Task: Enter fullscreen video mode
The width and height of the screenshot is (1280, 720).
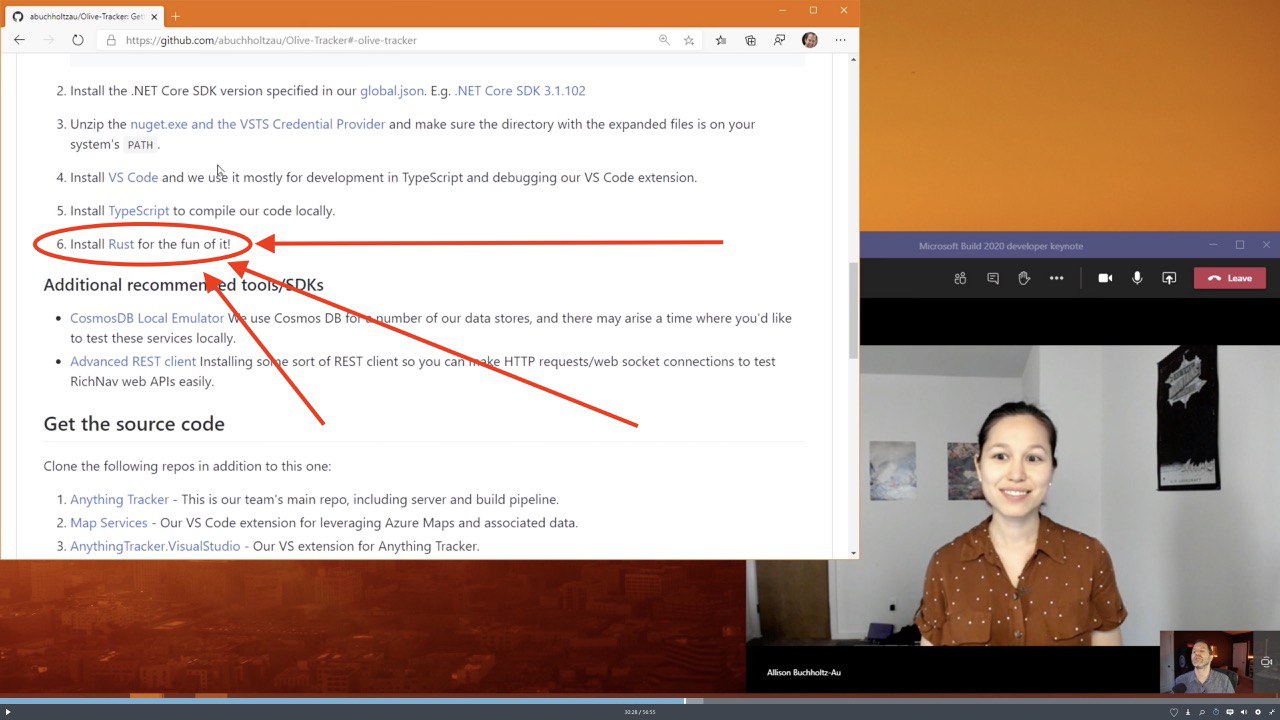Action: coord(1272,712)
